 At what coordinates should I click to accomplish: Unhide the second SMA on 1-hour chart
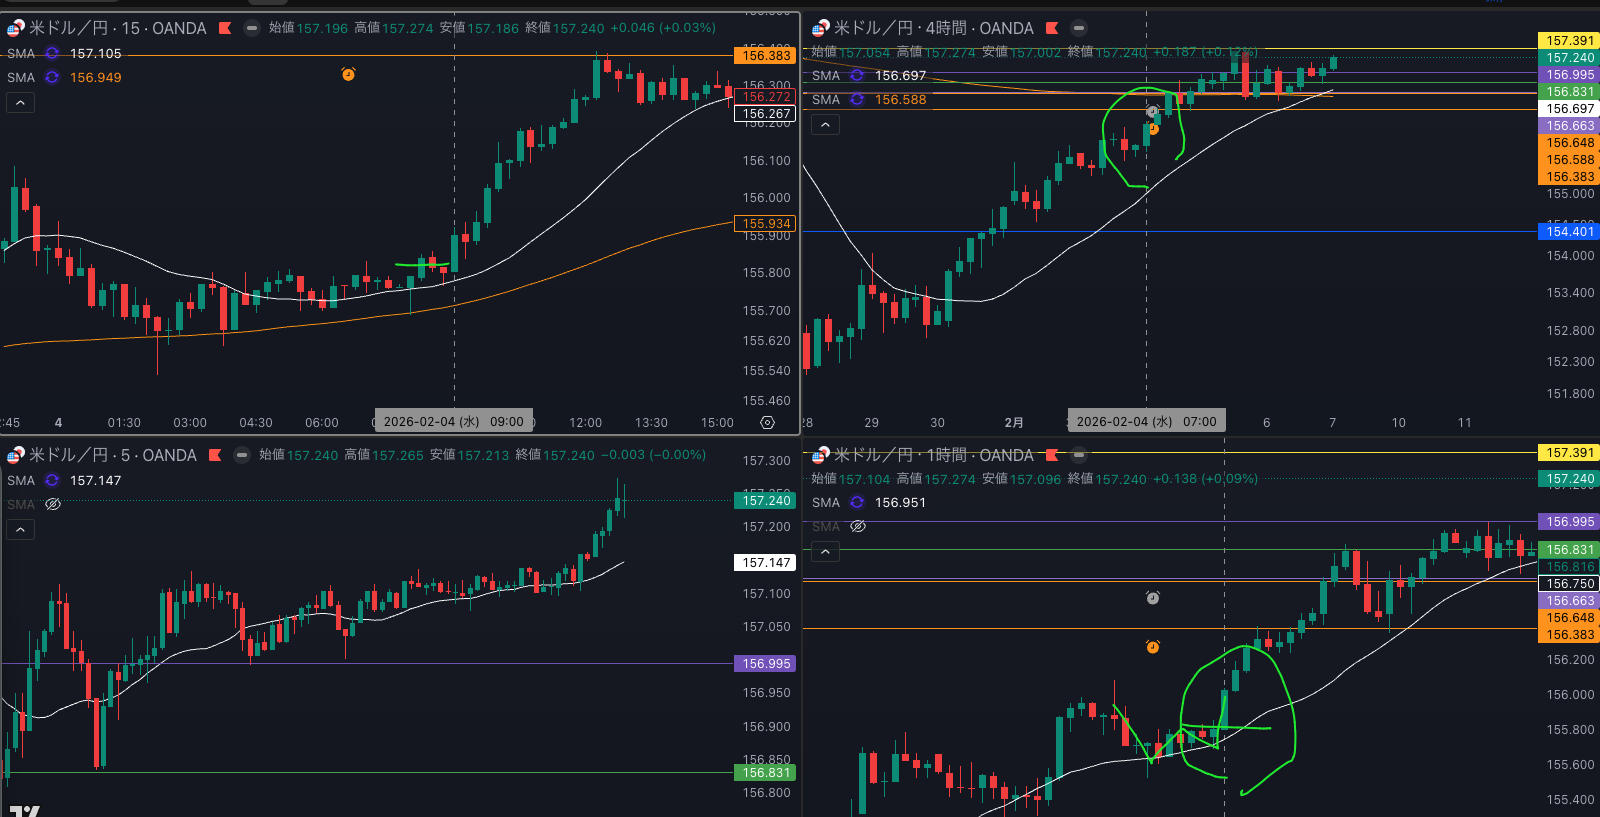(858, 527)
